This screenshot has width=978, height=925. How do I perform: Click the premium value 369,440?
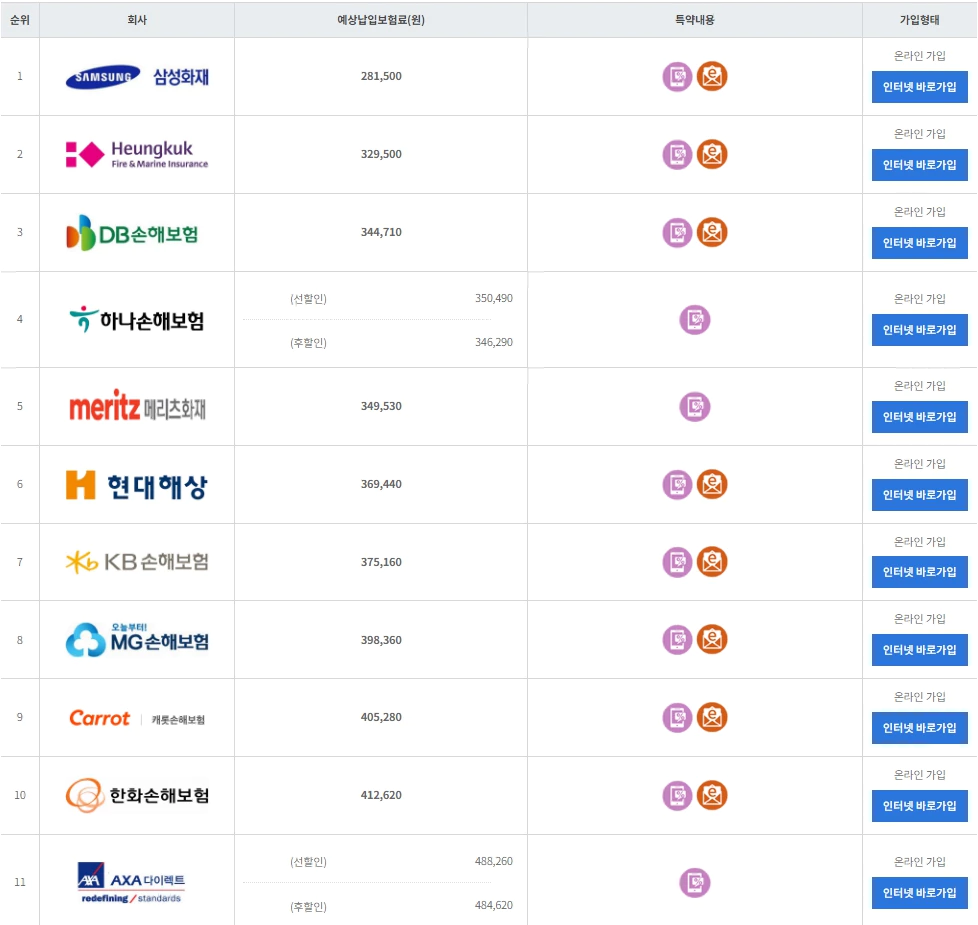point(381,484)
